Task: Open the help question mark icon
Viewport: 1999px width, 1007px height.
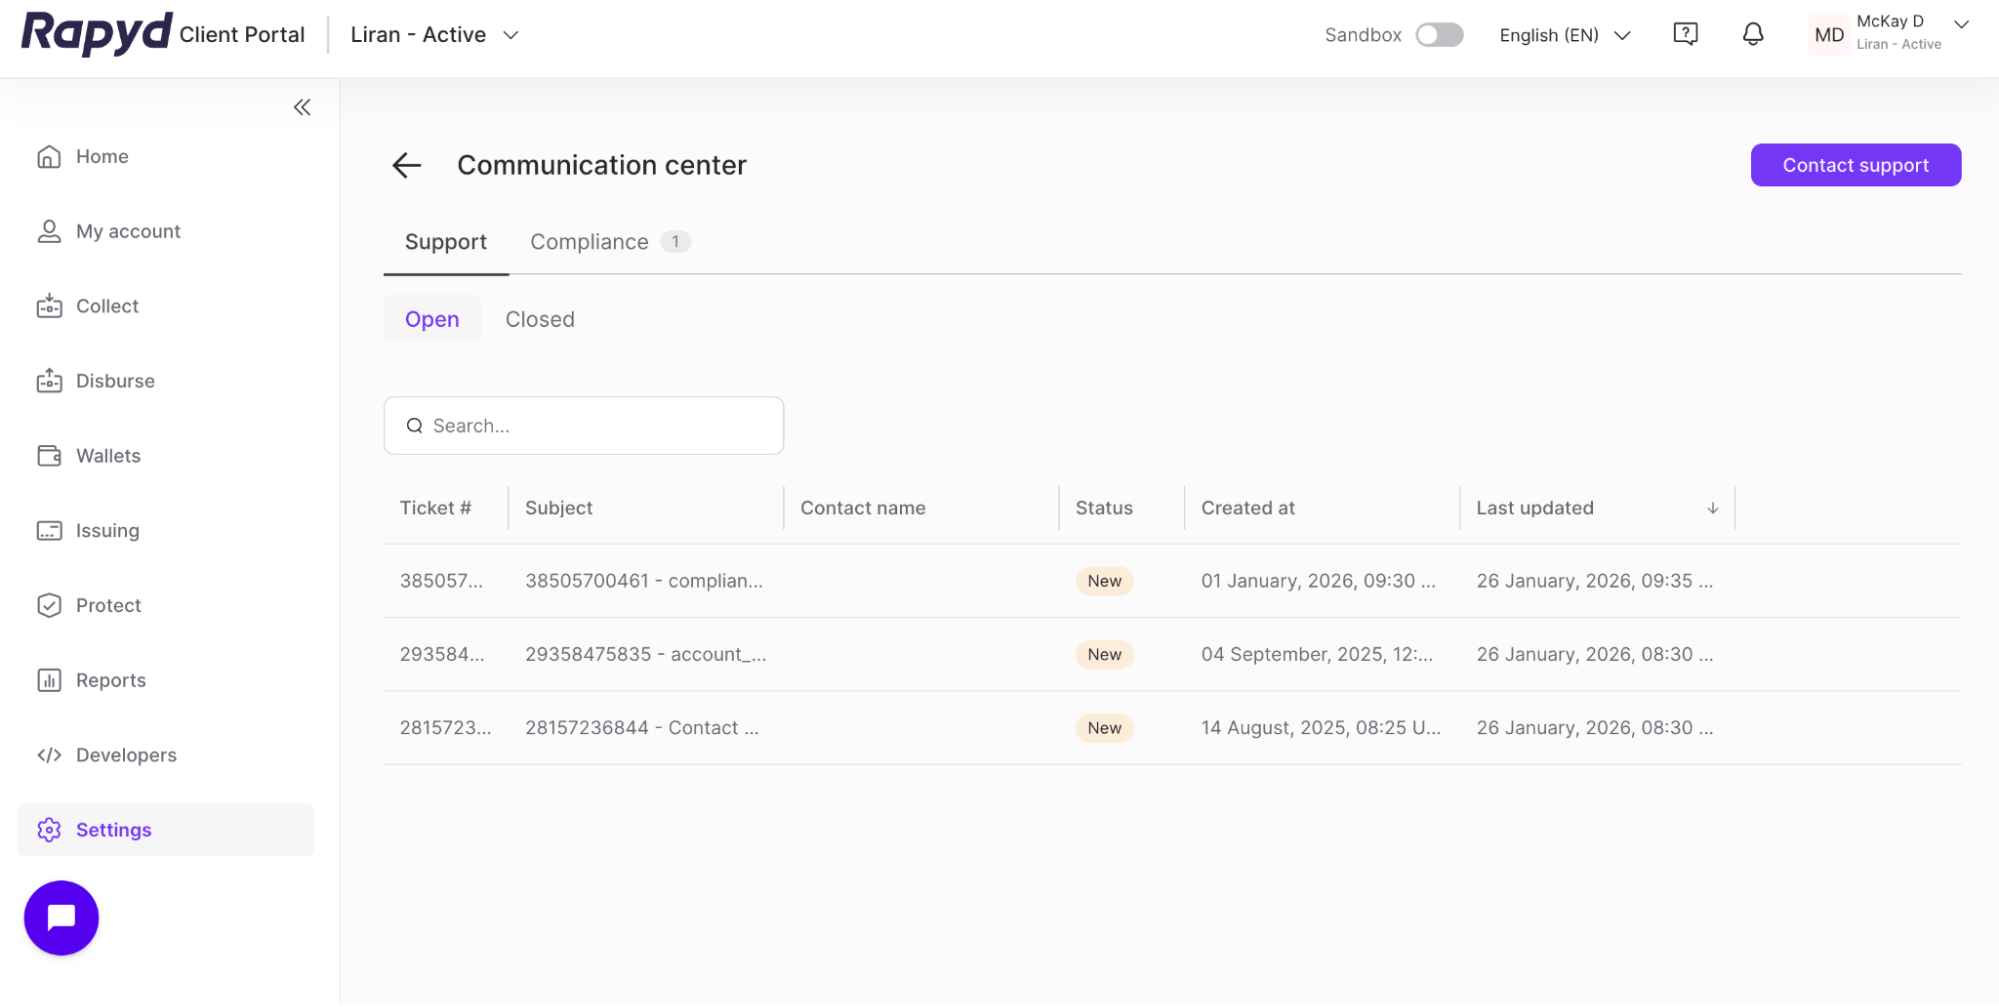Action: click(1685, 33)
